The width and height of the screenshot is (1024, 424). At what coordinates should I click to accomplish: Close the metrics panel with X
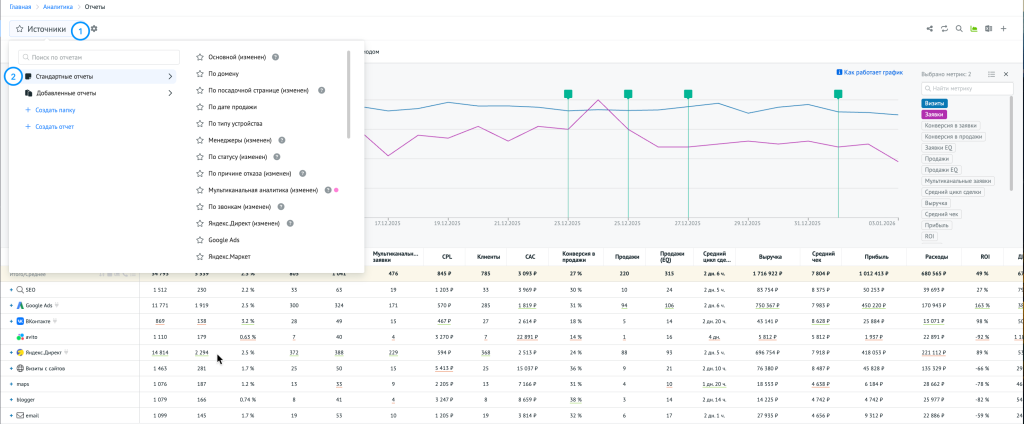(x=1006, y=74)
